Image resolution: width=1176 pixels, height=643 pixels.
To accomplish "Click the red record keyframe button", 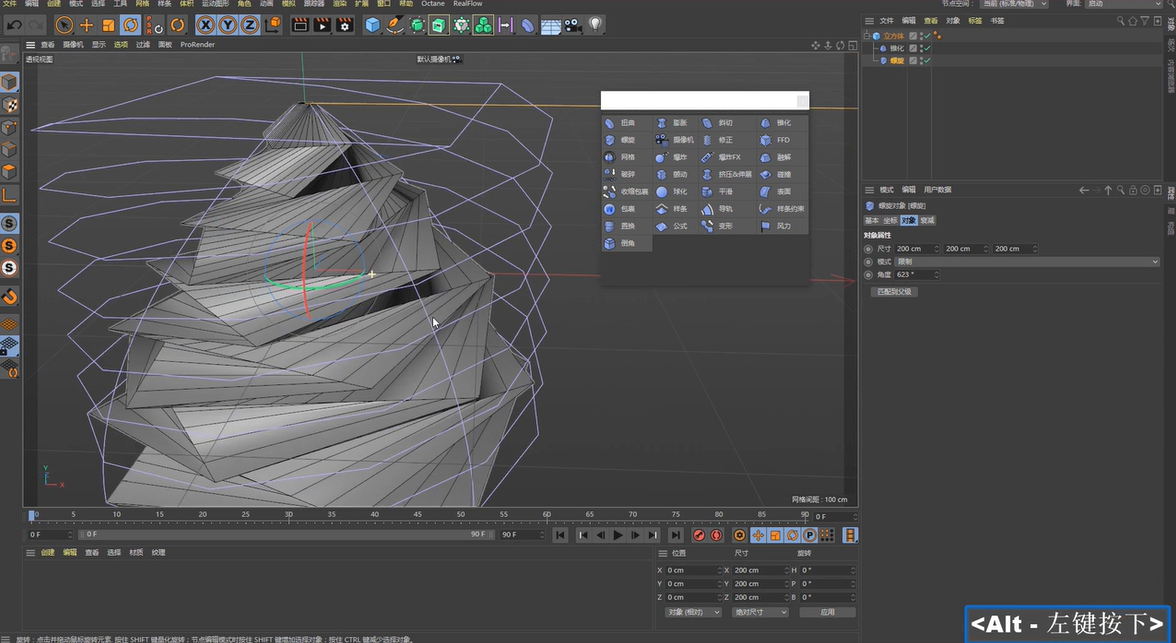I will click(x=699, y=535).
